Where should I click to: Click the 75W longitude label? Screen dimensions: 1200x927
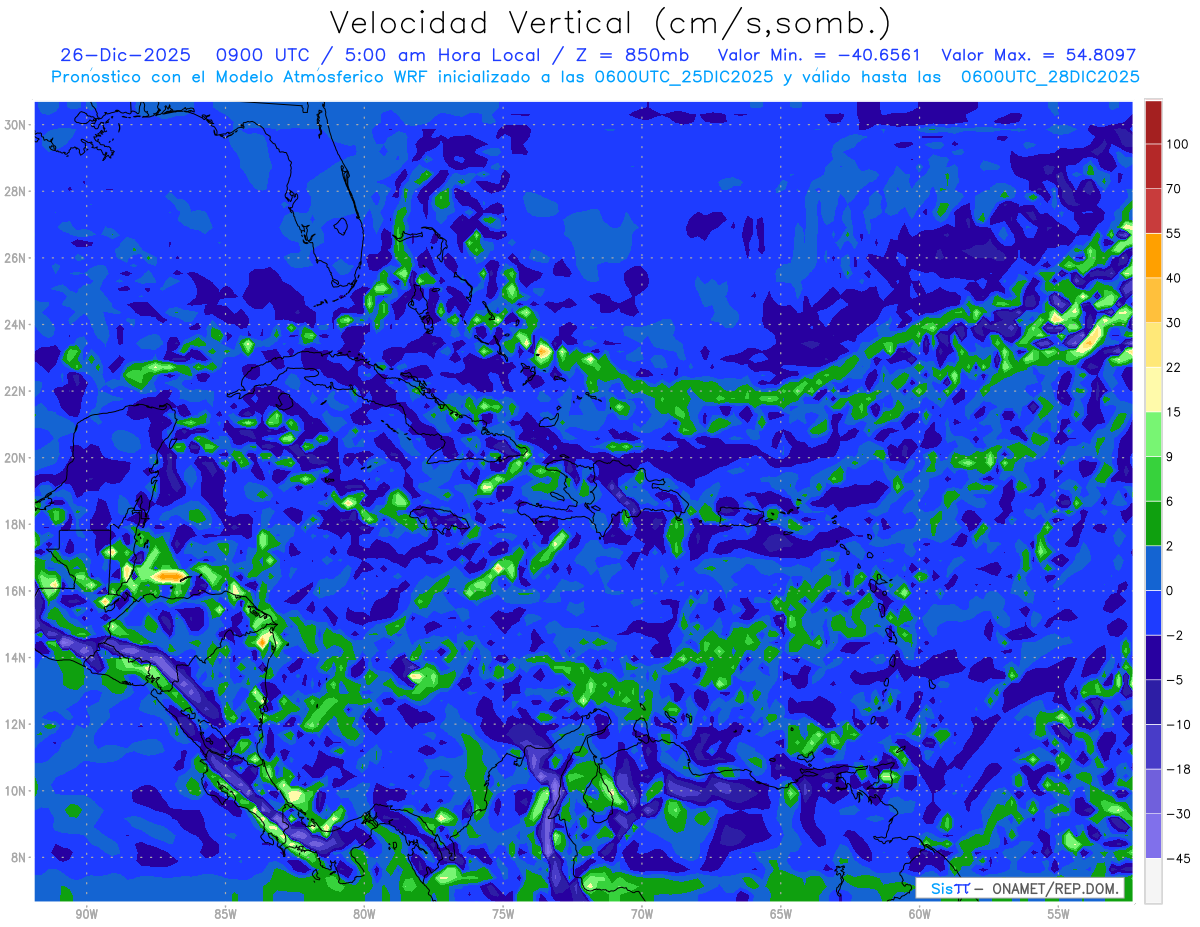click(x=503, y=915)
